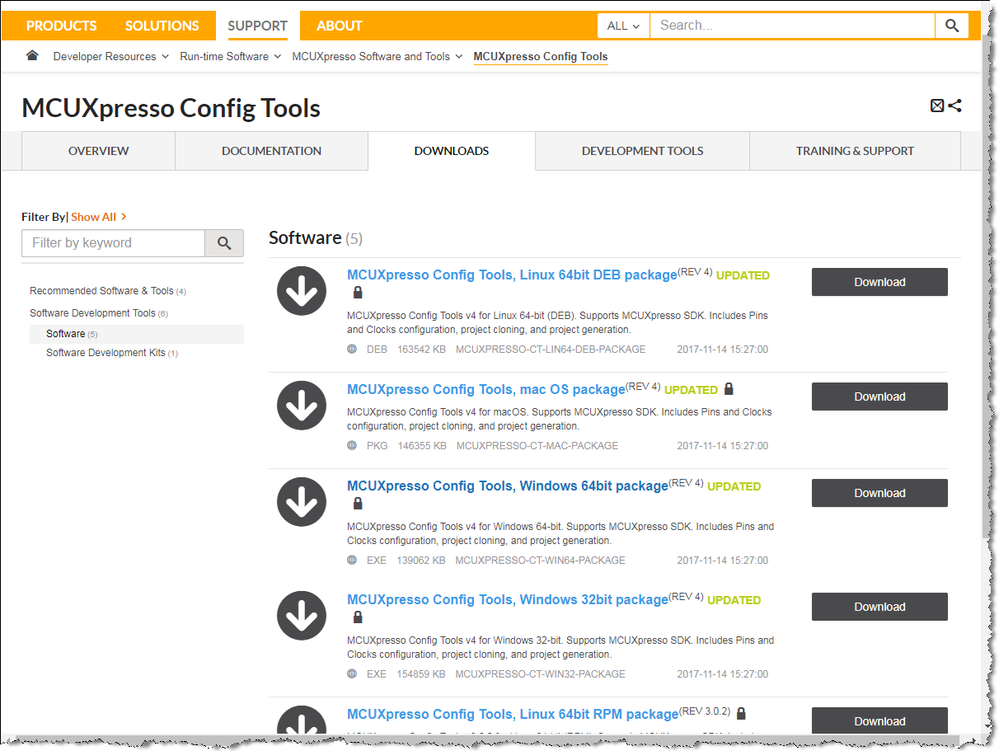Select Software Development Tools filter
The height and width of the screenshot is (751, 999).
pyautogui.click(x=98, y=313)
